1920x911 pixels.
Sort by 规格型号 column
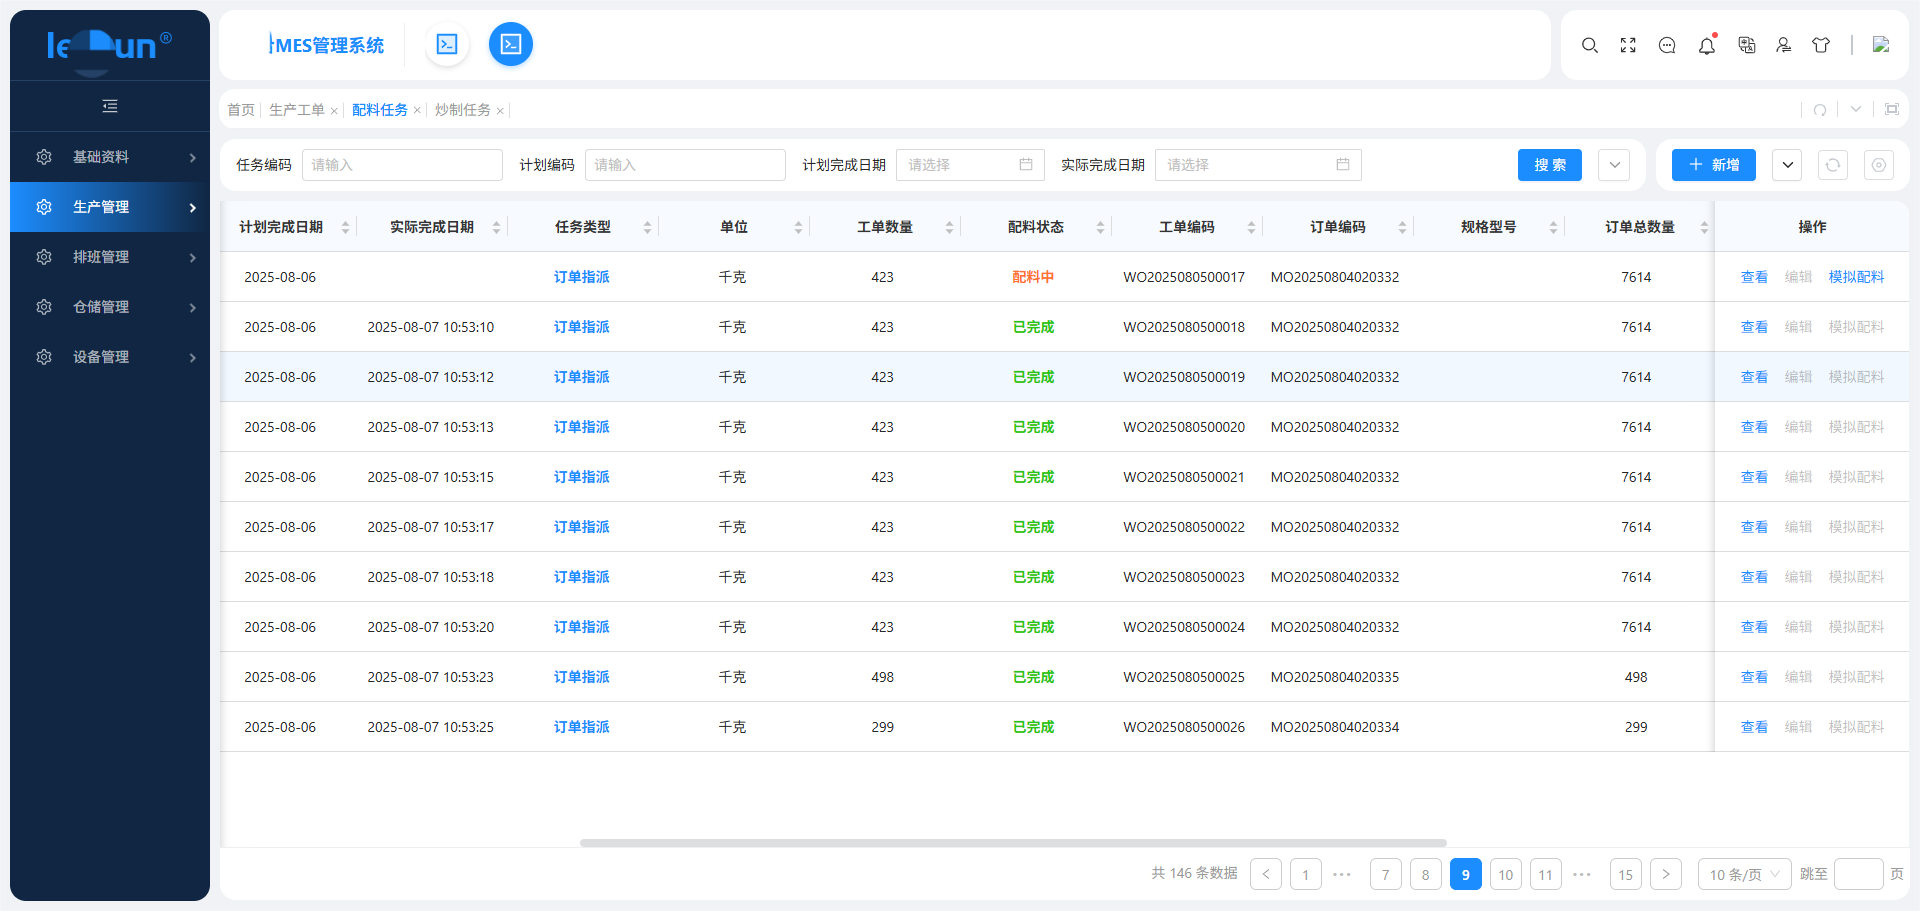coord(1553,227)
